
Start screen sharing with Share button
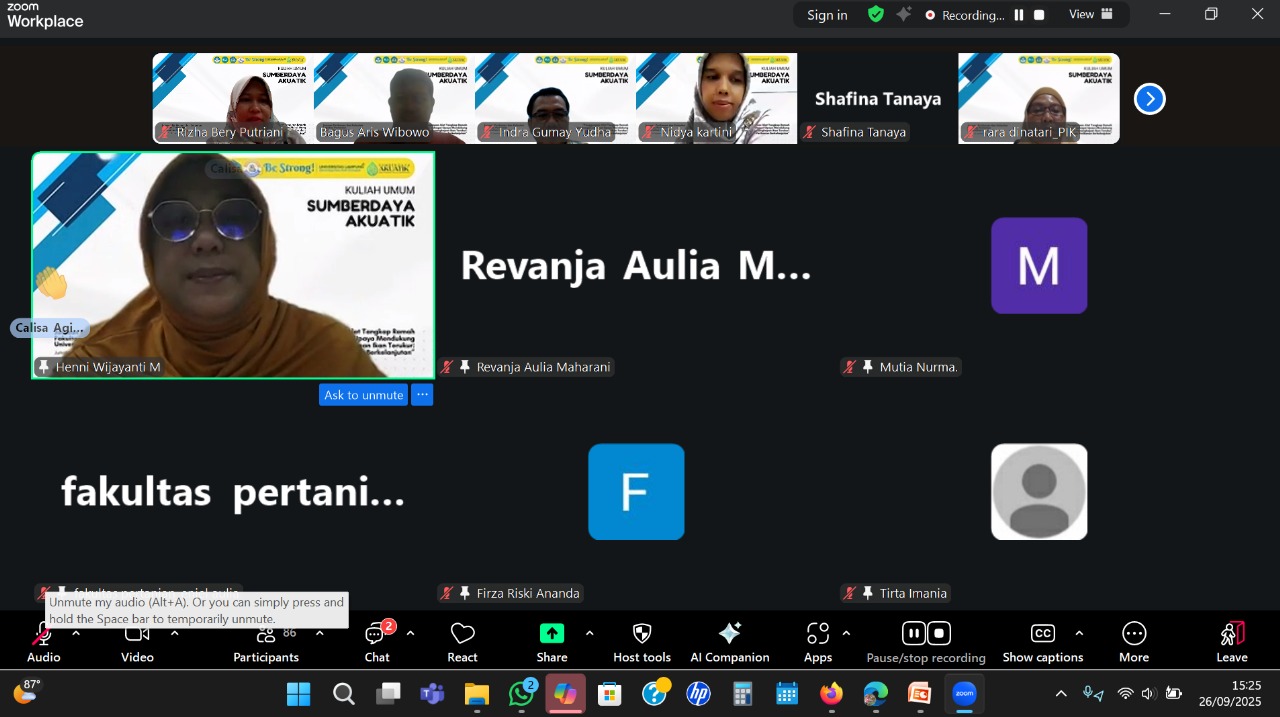[552, 641]
